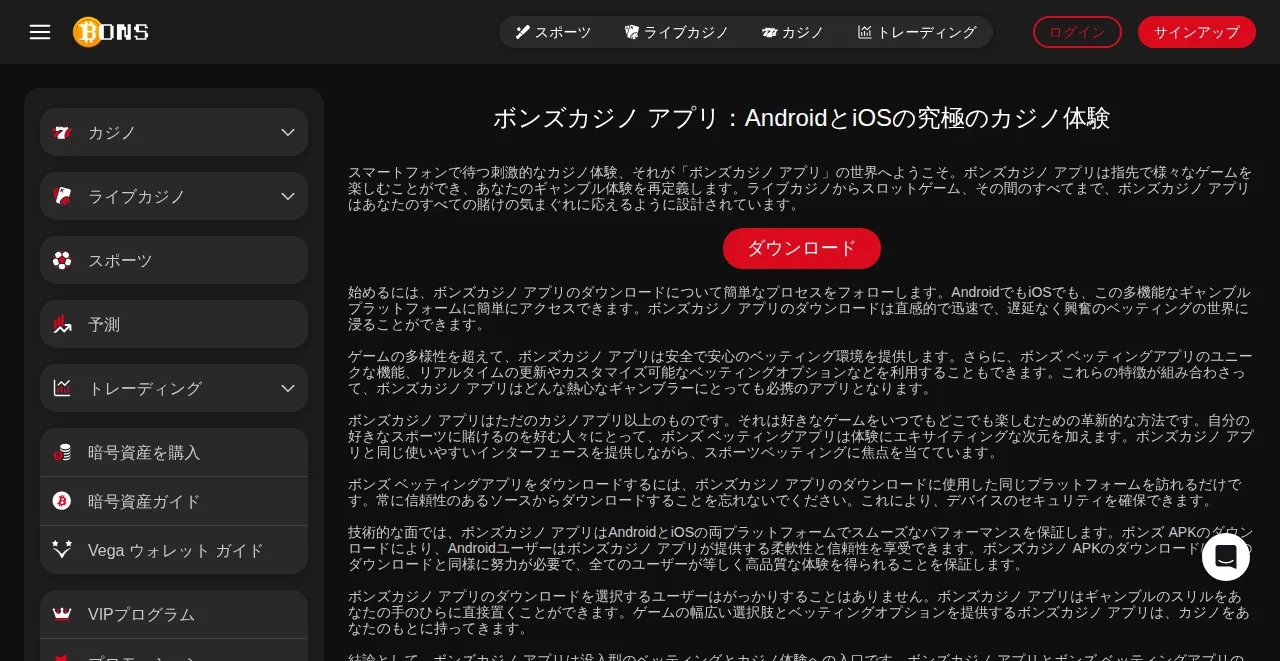Click the crown VIPプログラム icon

tap(62, 614)
